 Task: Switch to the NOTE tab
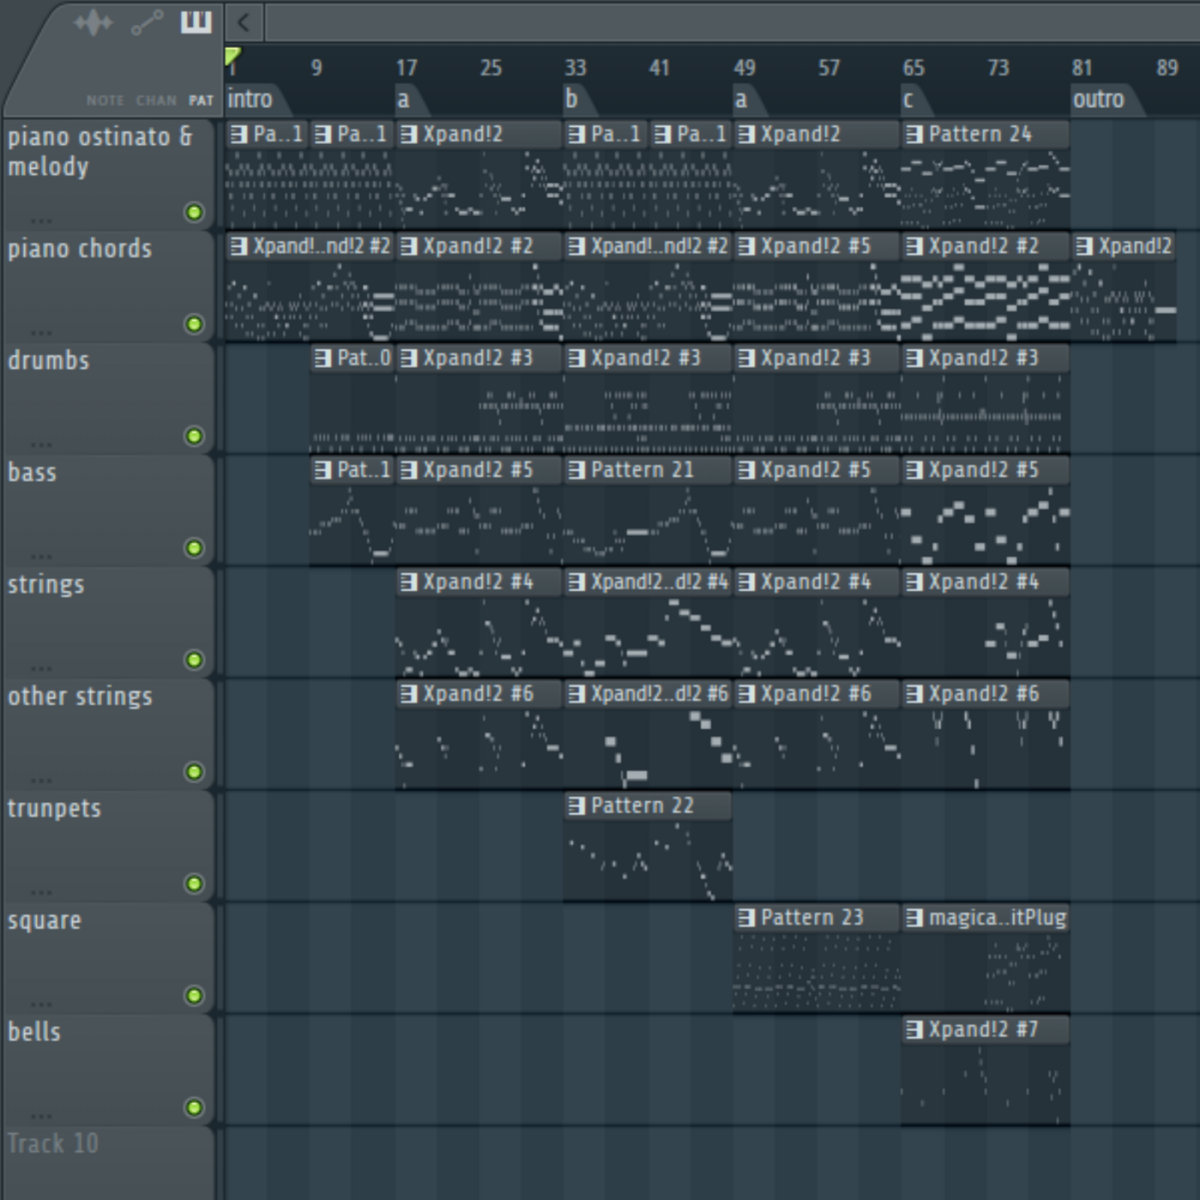pos(105,100)
